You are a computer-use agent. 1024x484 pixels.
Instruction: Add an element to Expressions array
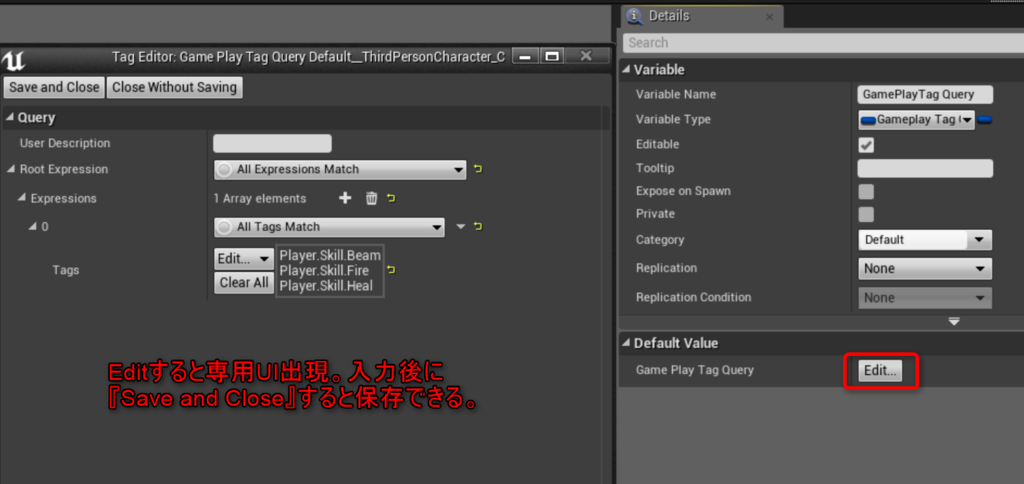(345, 198)
